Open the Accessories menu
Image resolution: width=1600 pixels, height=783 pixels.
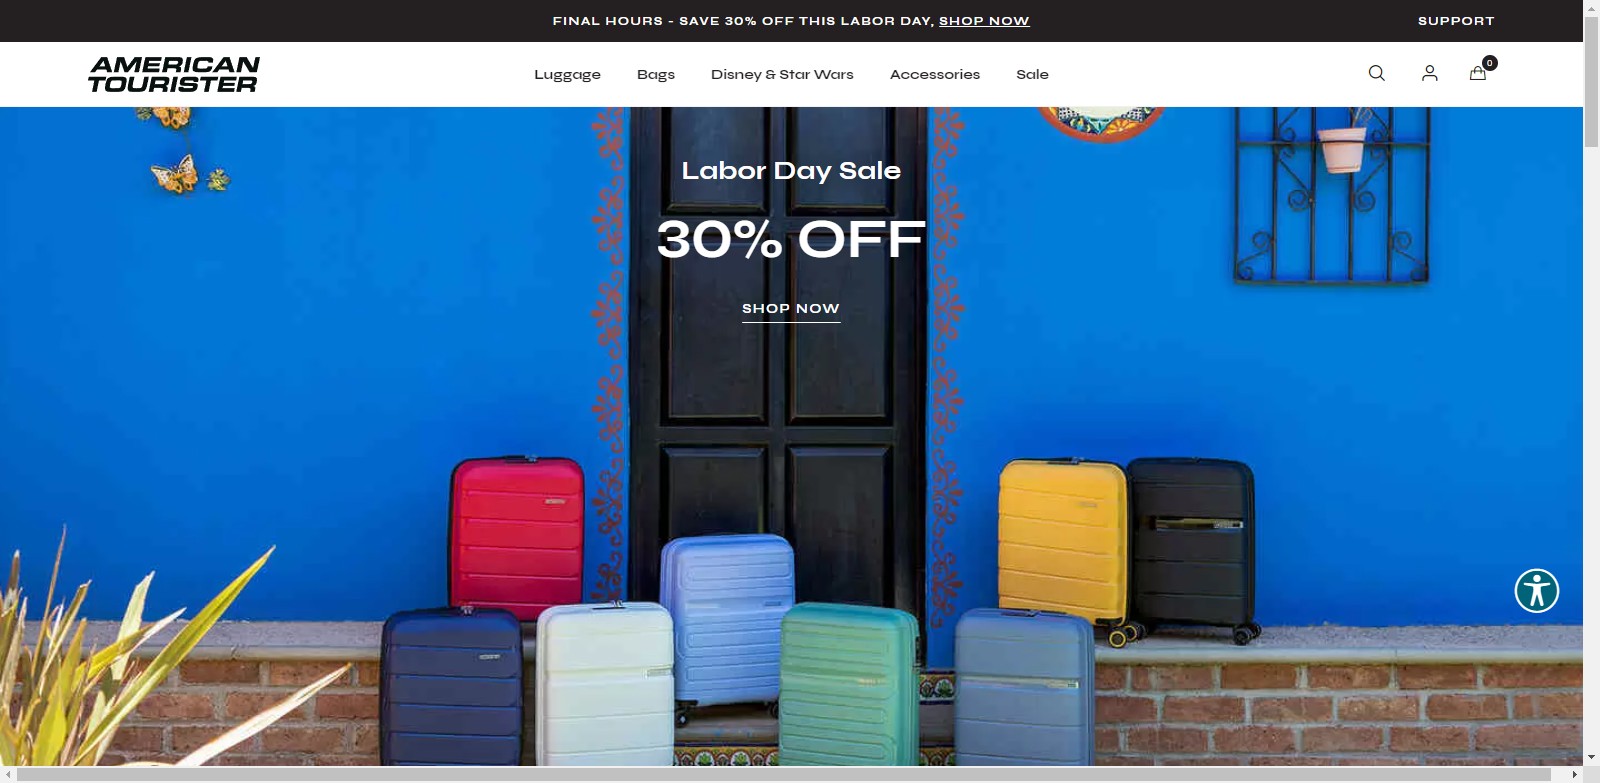[935, 74]
